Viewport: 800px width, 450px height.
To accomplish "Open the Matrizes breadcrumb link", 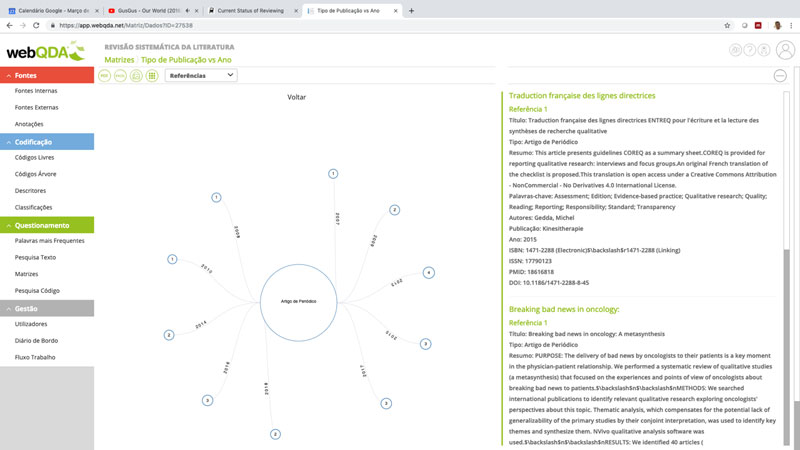I will (x=119, y=60).
